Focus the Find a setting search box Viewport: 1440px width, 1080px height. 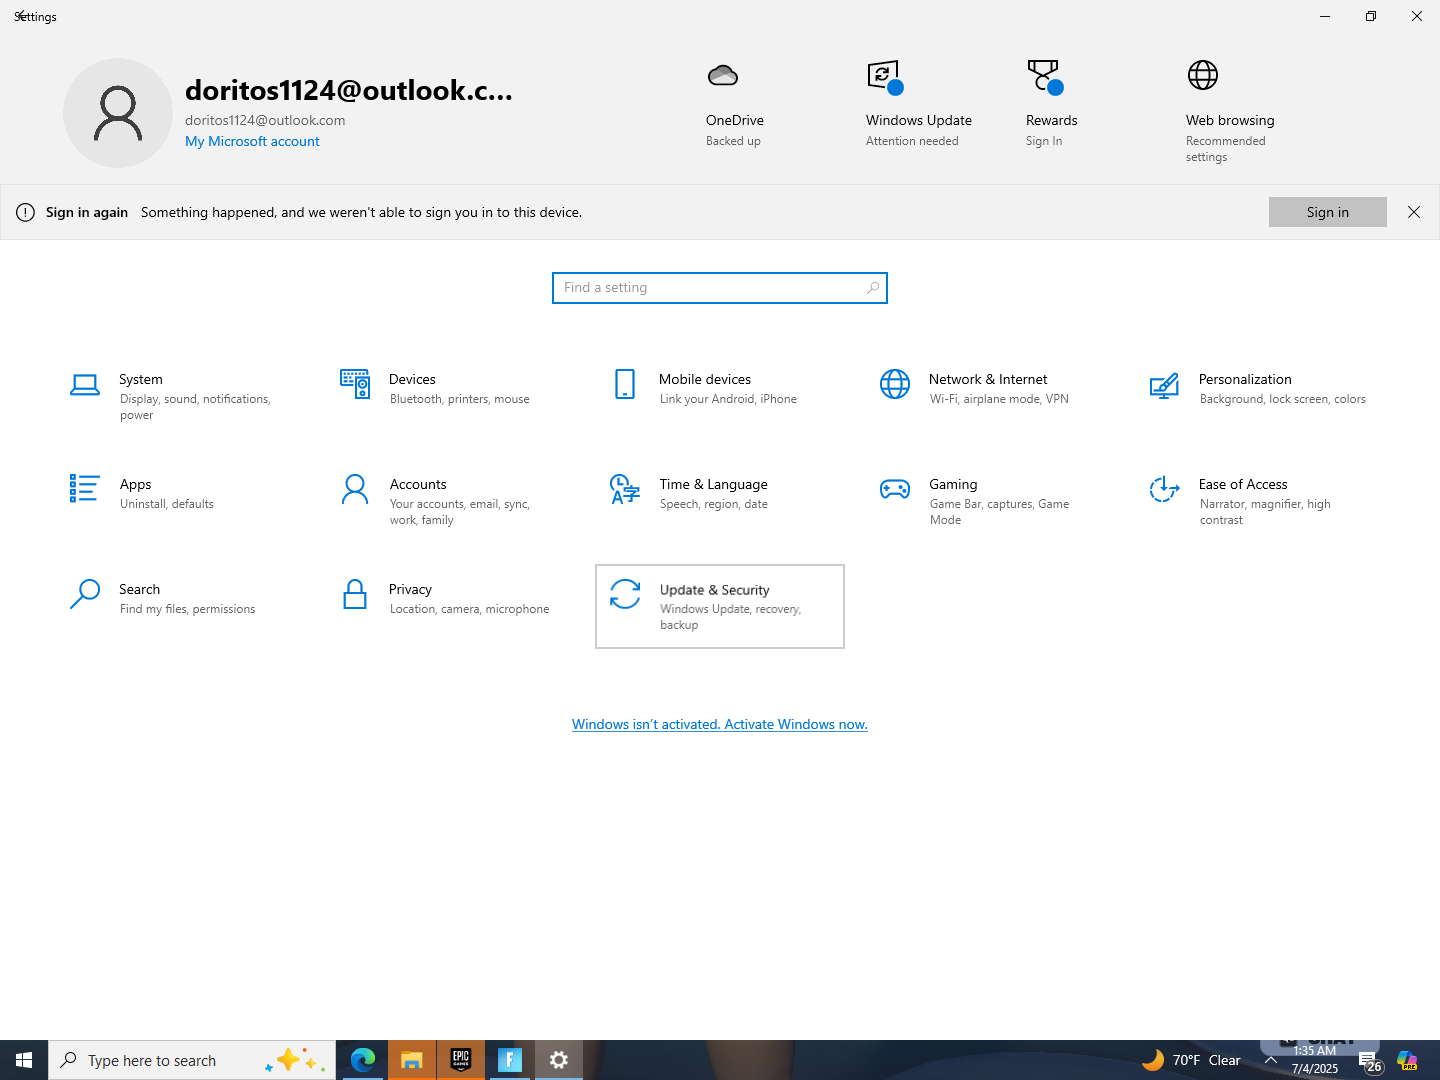[720, 288]
